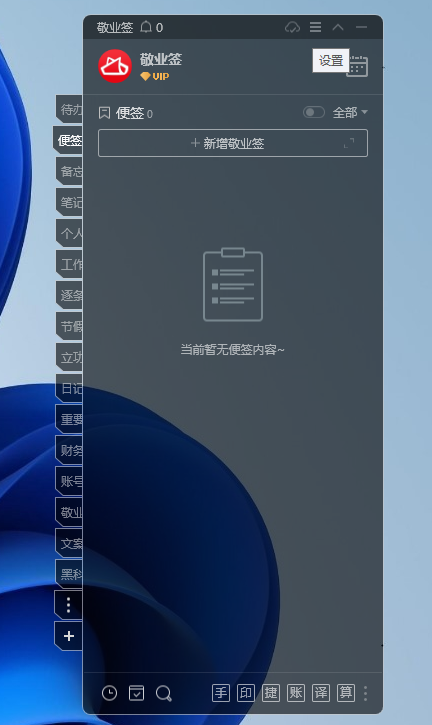
Task: Open the clock timeline icon
Action: coord(110,693)
